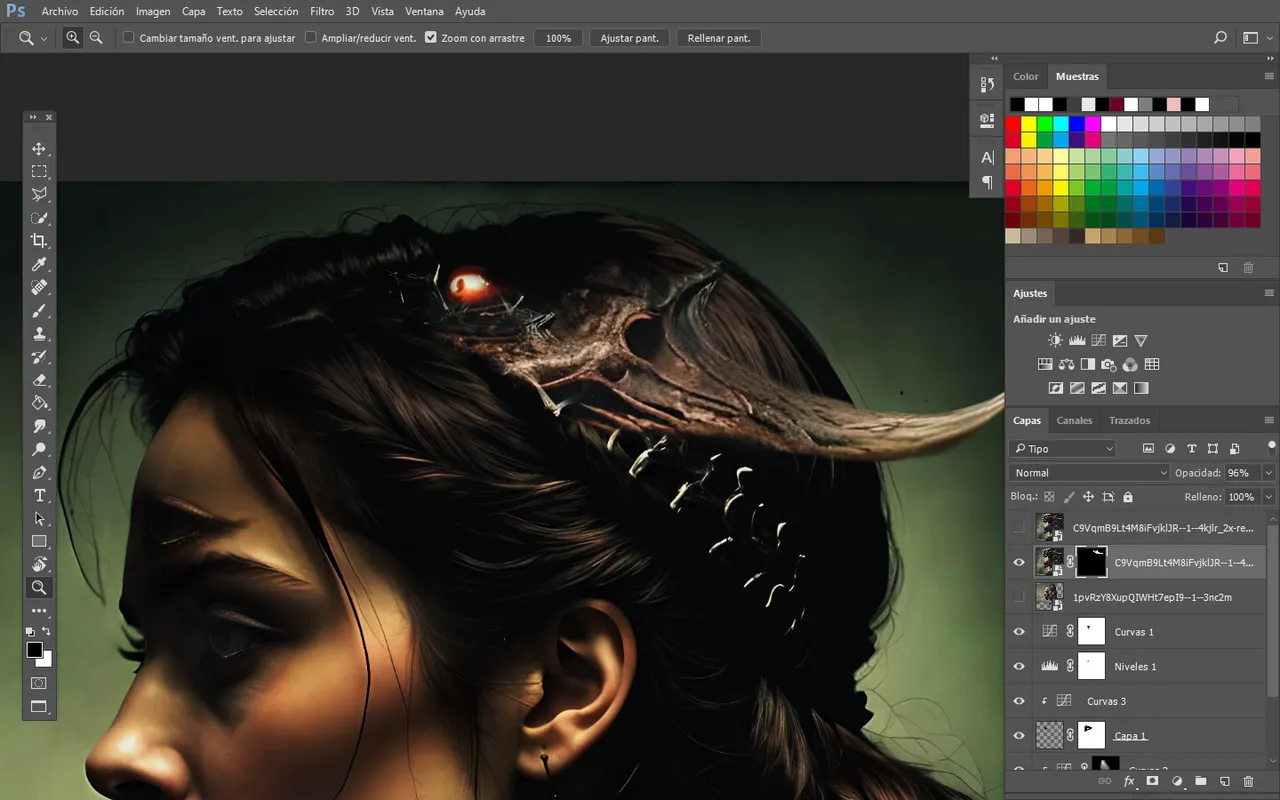This screenshot has width=1280, height=800.
Task: Hide the Niveles 1 layer
Action: click(1019, 666)
